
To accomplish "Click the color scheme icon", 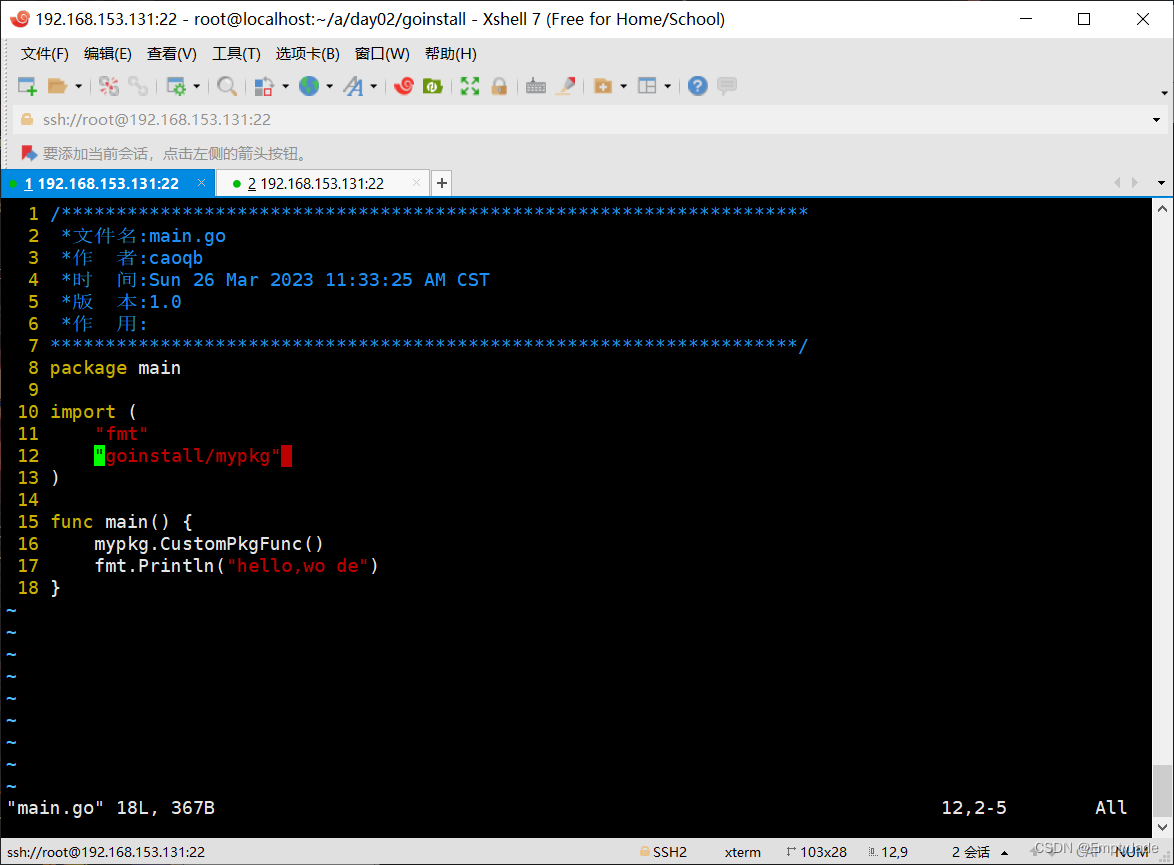I will 264,86.
